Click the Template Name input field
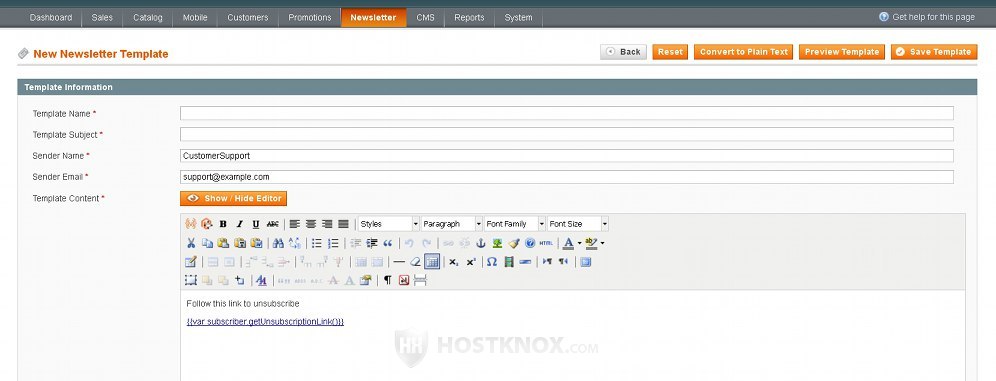This screenshot has width=996, height=381. tap(567, 114)
